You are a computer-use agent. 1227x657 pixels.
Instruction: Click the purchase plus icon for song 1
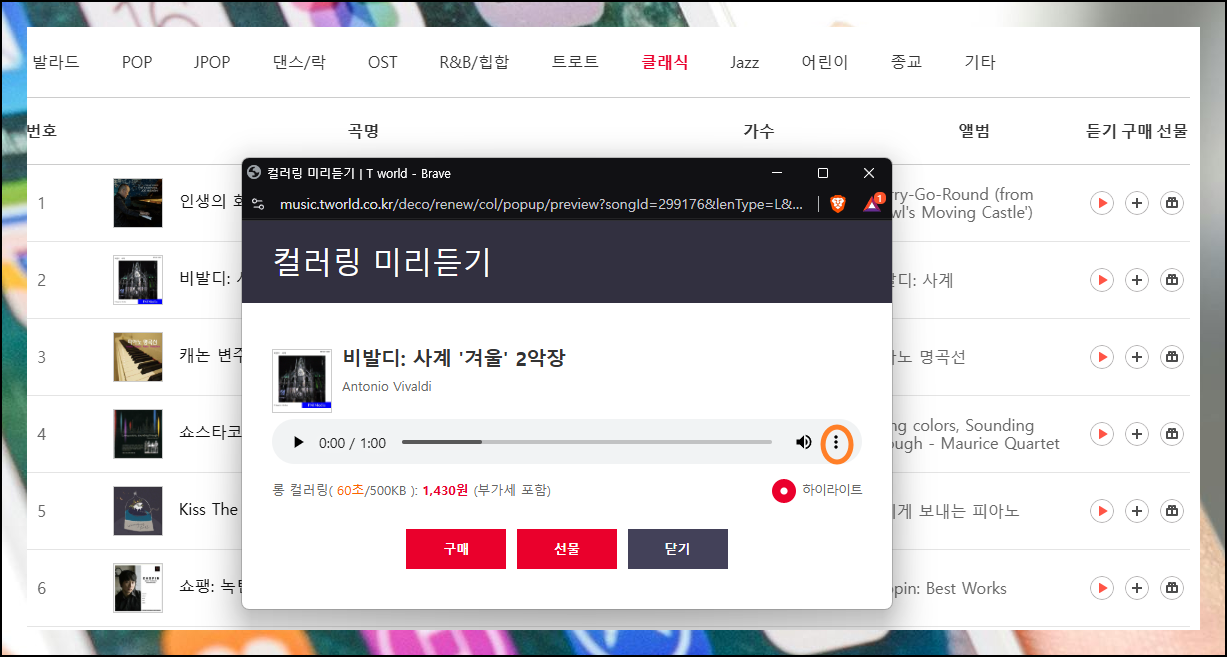tap(1136, 203)
